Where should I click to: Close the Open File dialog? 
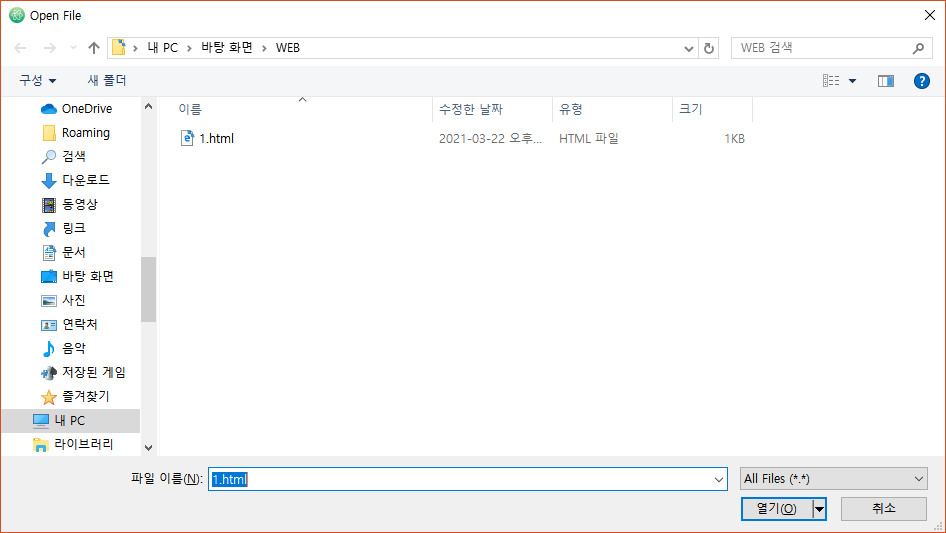tap(930, 15)
